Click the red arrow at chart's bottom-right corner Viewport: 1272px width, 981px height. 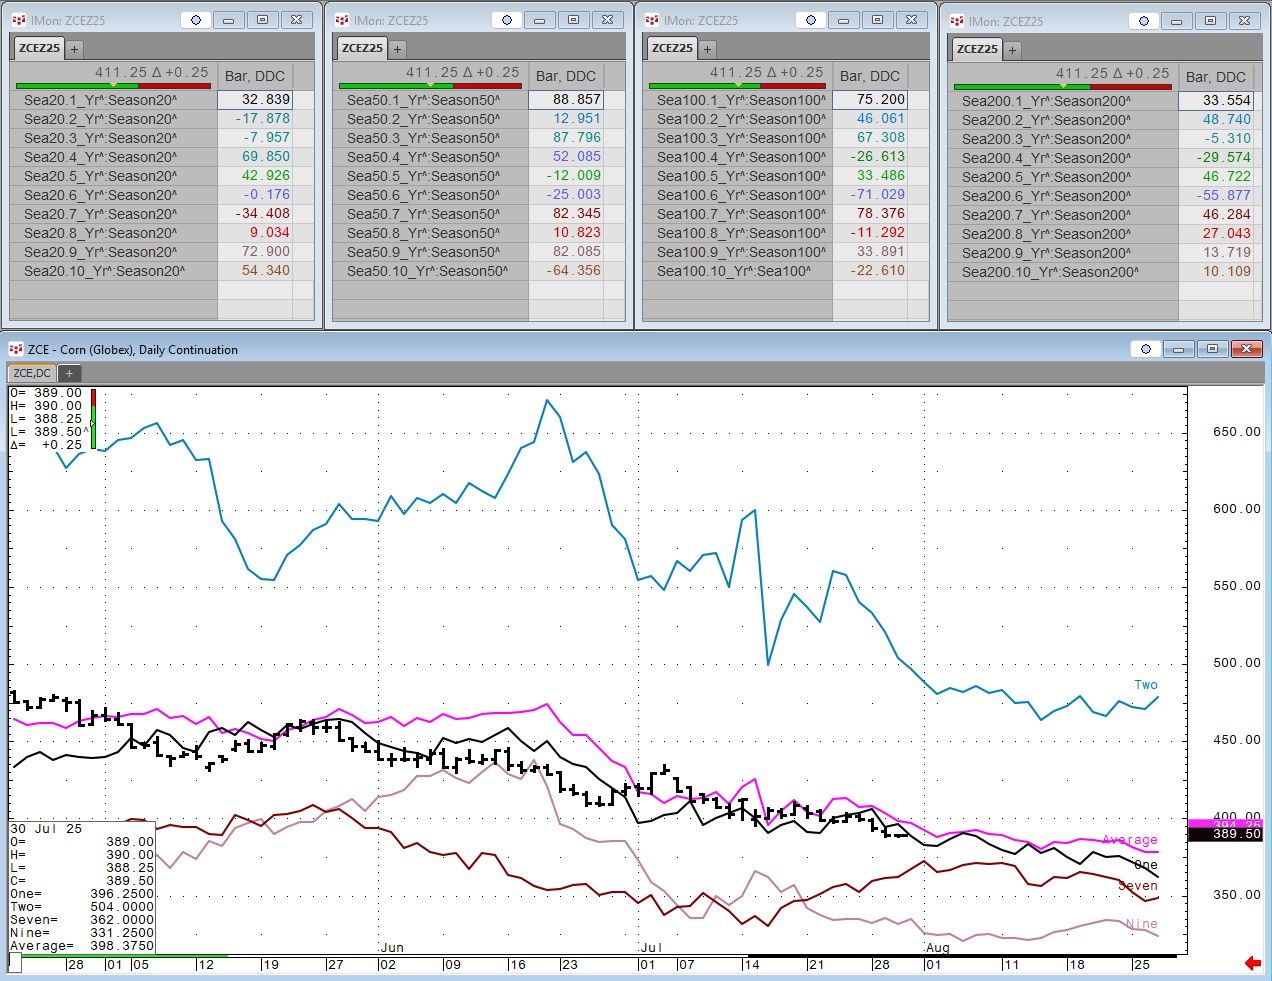[1252, 963]
